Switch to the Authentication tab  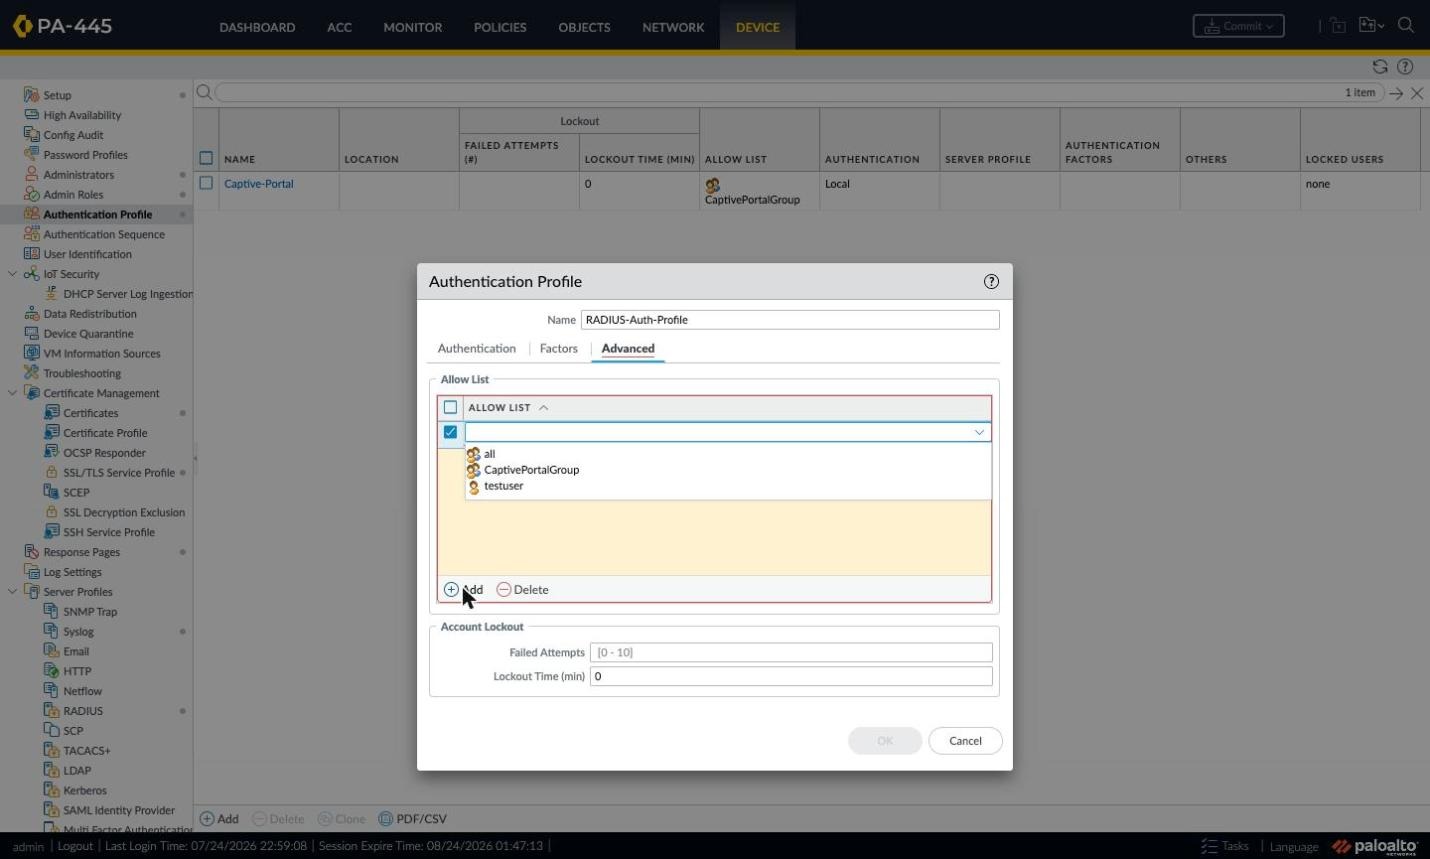pyautogui.click(x=477, y=348)
